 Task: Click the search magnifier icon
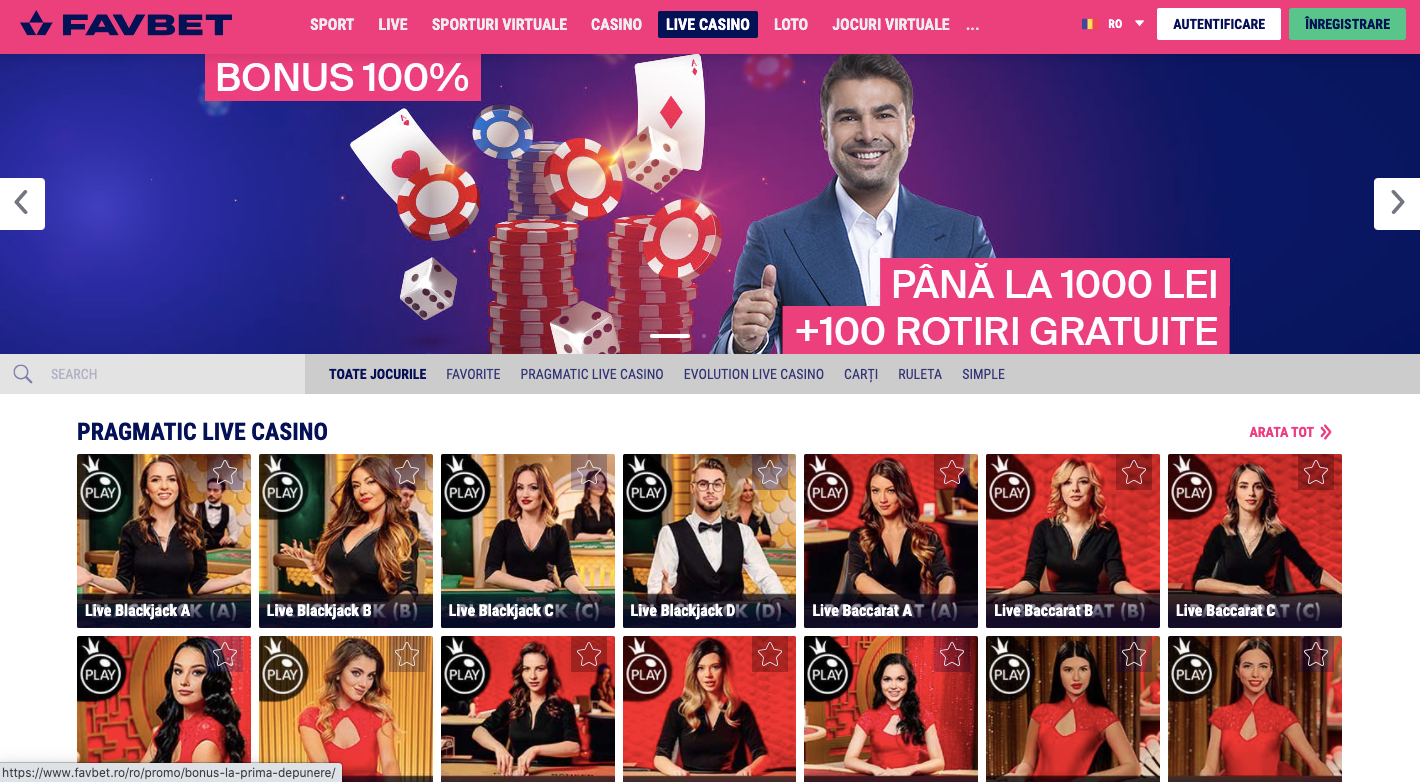tap(23, 374)
